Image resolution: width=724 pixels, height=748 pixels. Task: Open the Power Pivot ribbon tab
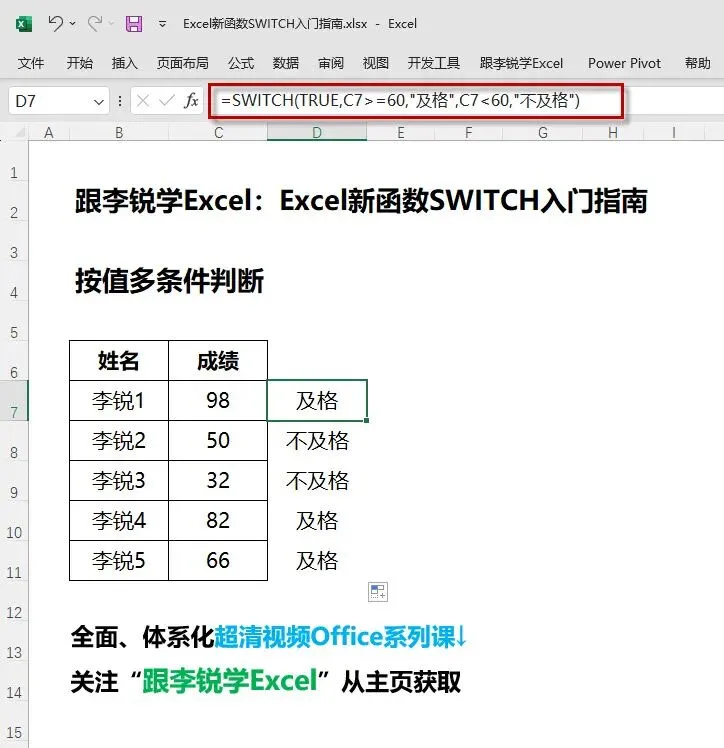624,63
